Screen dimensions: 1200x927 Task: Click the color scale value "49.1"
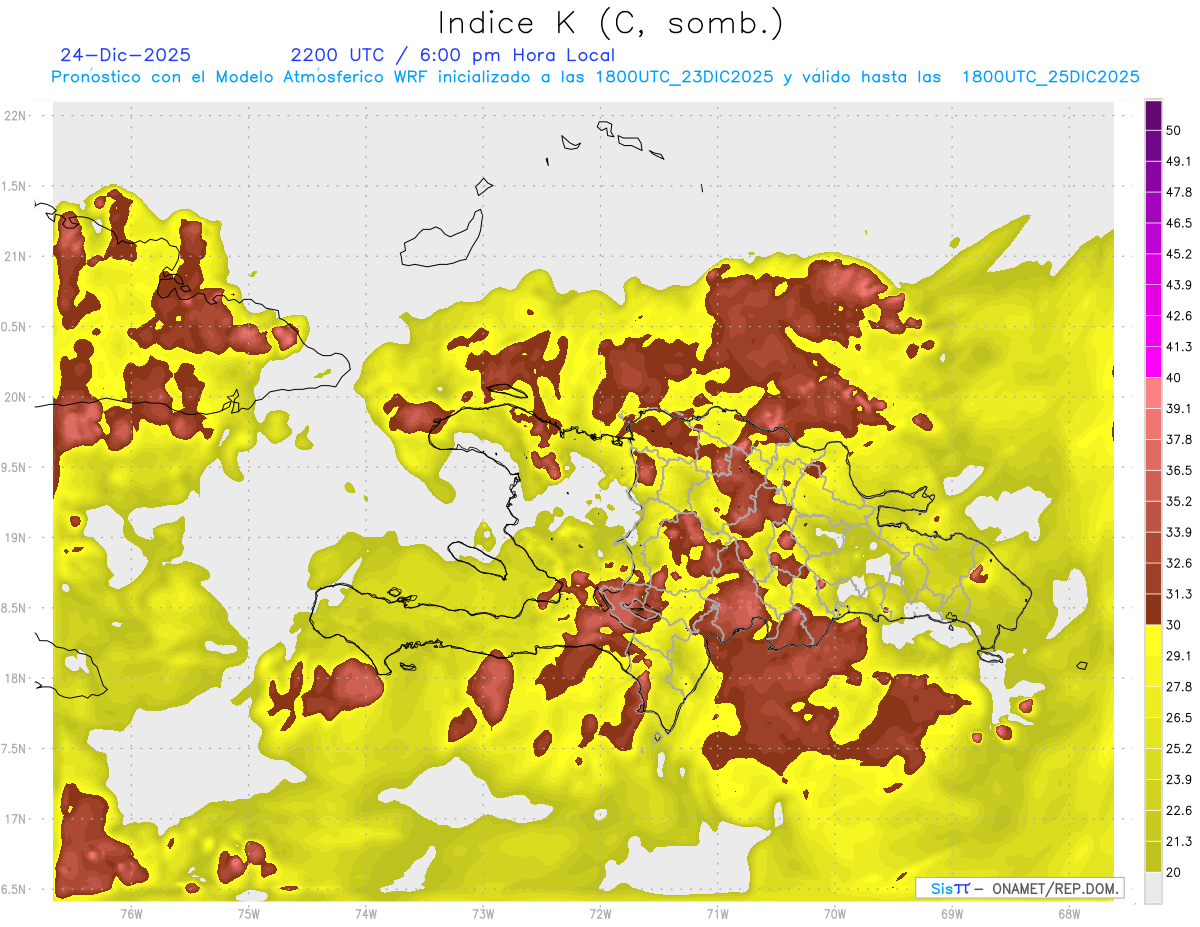[x=1178, y=161]
